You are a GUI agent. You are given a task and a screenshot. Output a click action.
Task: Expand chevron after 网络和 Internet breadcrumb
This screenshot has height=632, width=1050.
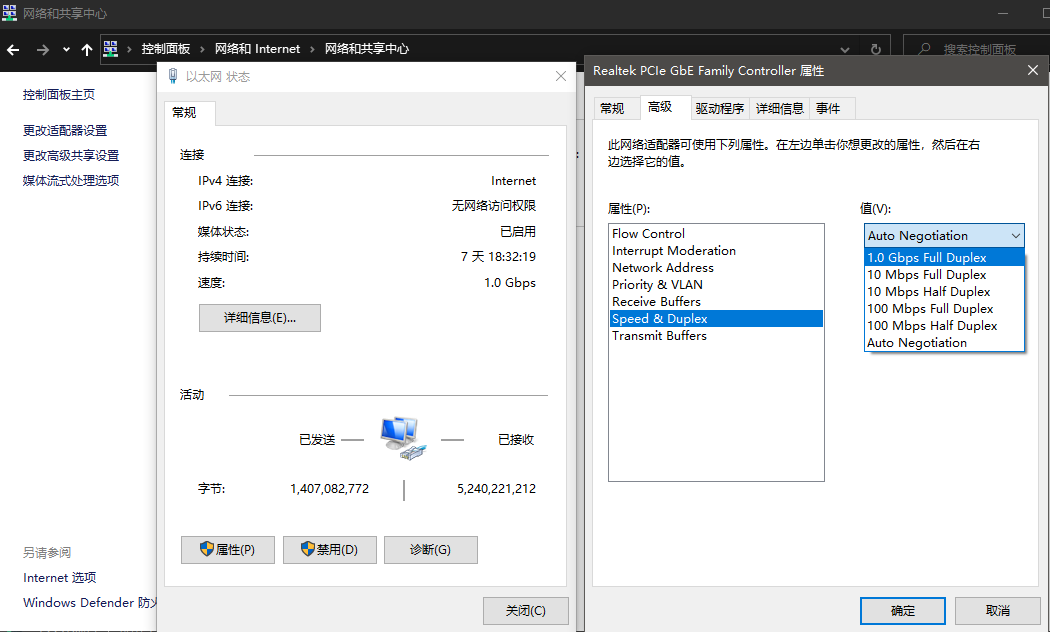[312, 50]
